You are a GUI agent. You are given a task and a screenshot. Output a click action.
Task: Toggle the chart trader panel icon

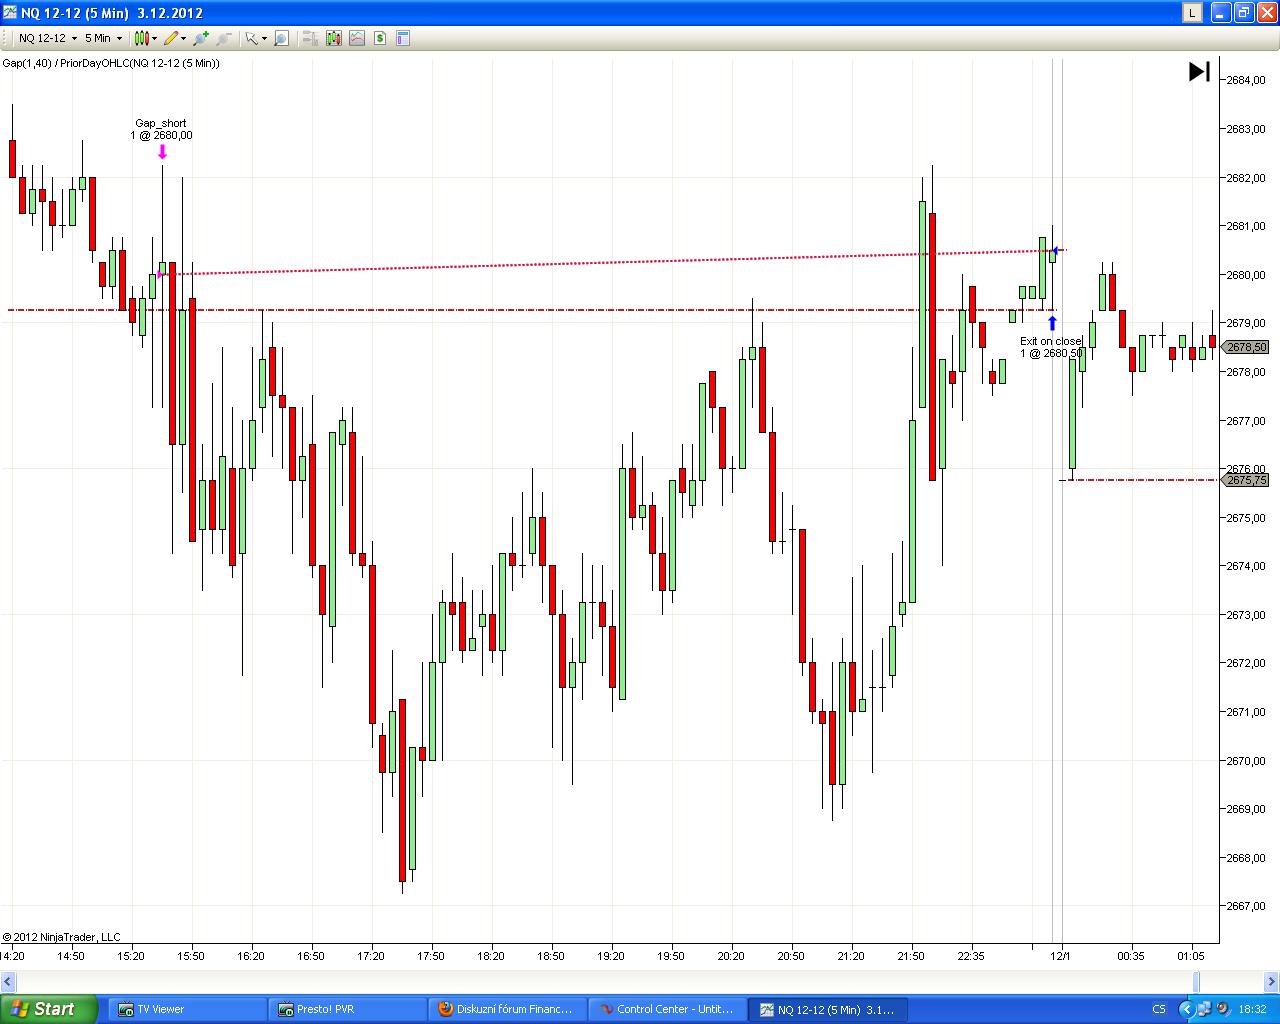click(x=310, y=38)
